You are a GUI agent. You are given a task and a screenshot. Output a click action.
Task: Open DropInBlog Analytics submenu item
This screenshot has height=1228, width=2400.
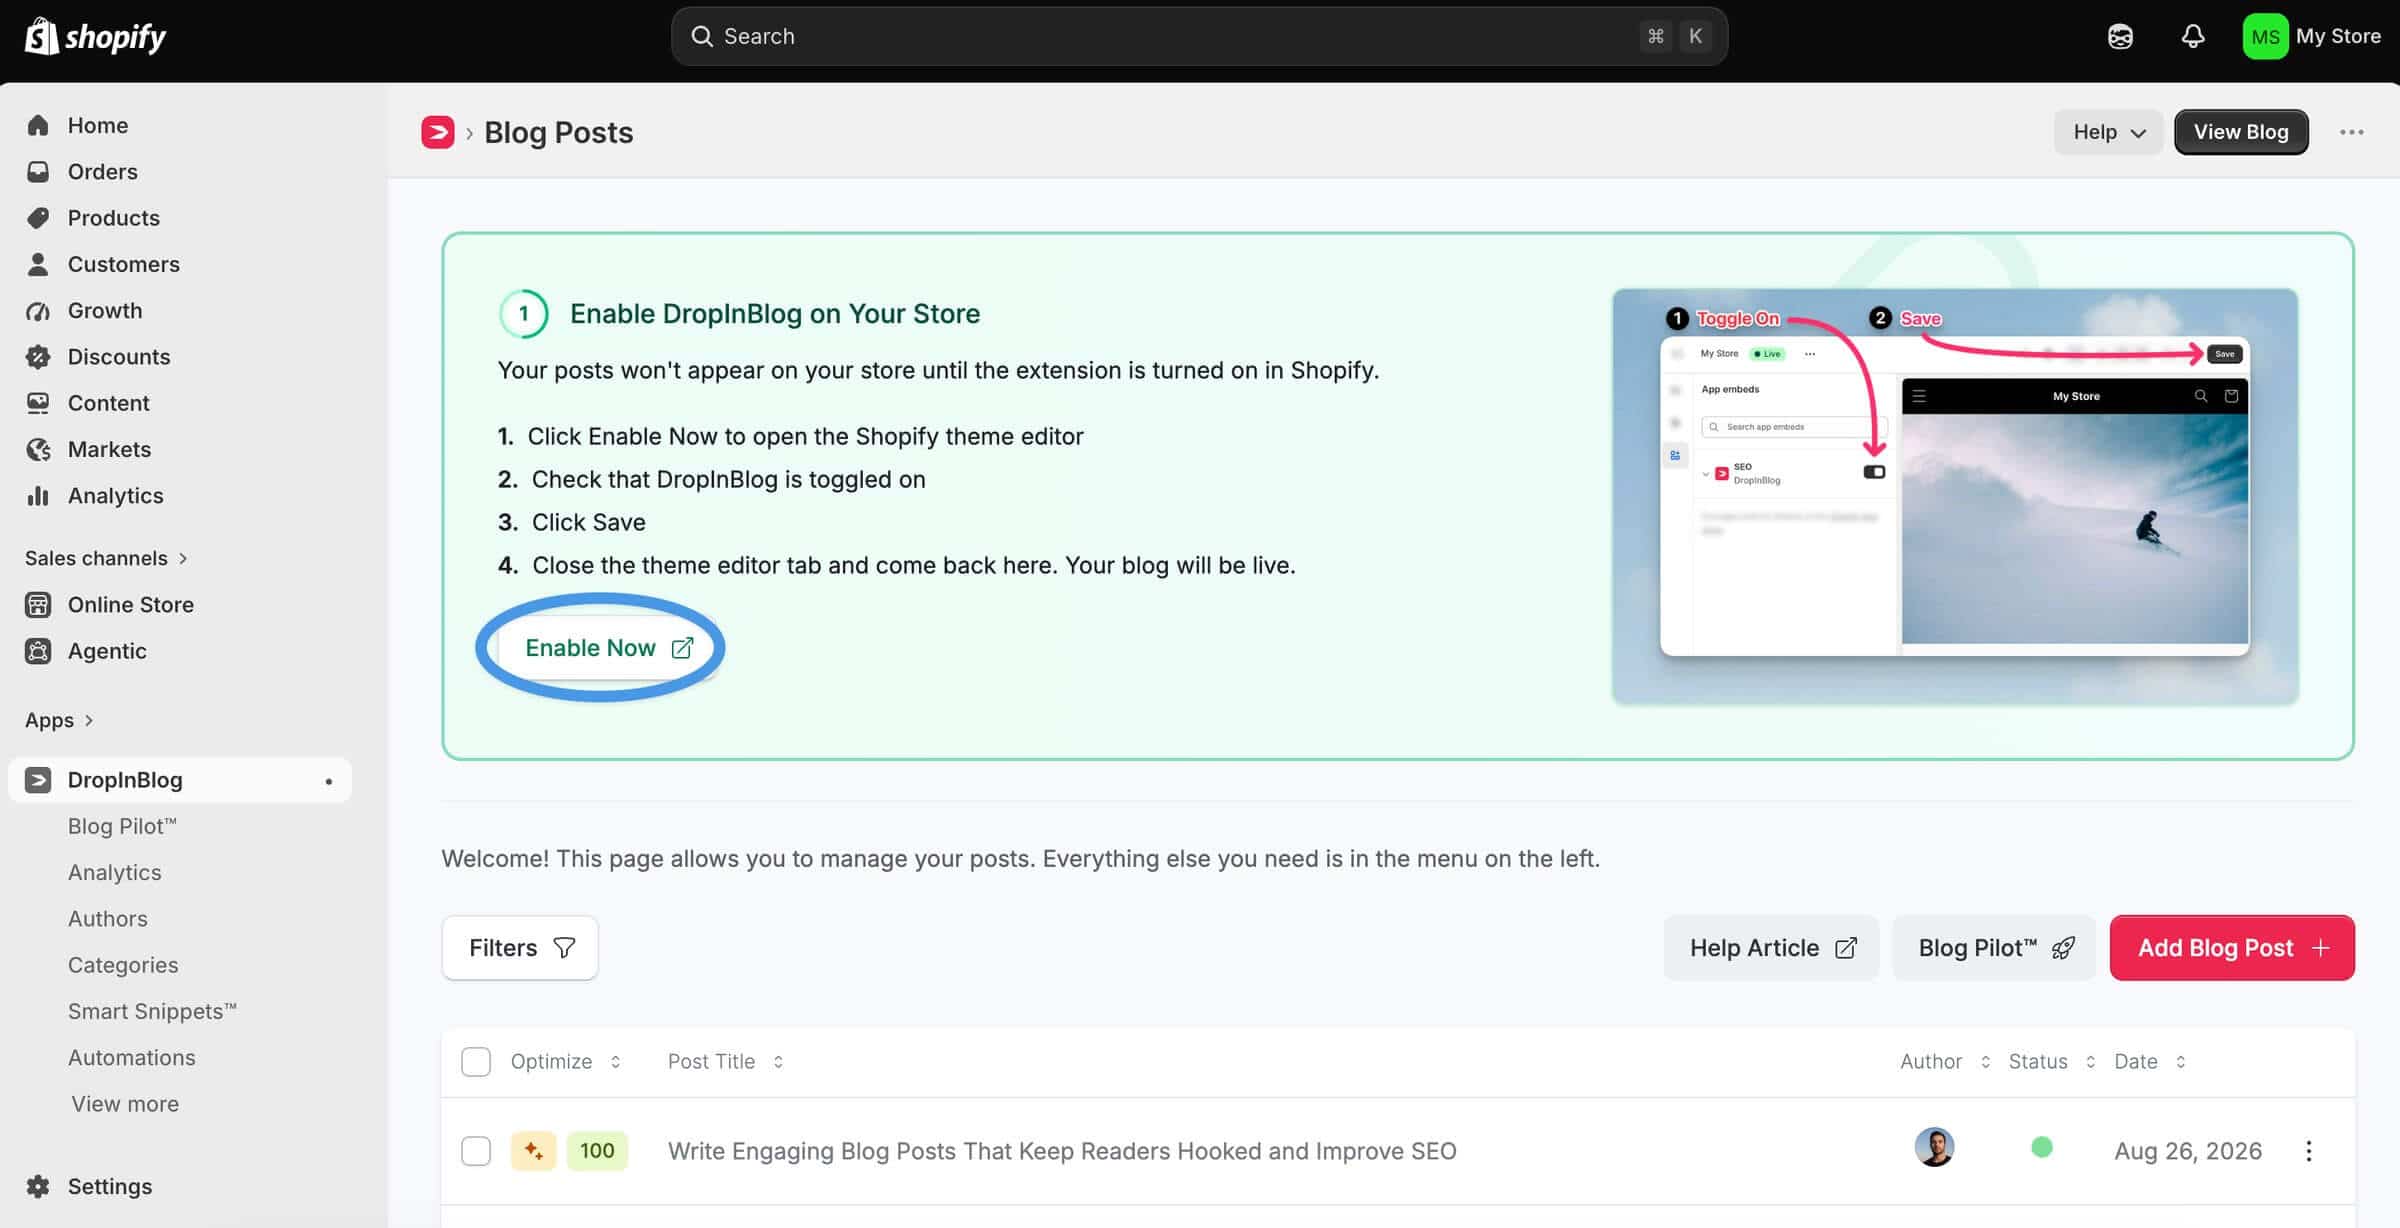[115, 872]
